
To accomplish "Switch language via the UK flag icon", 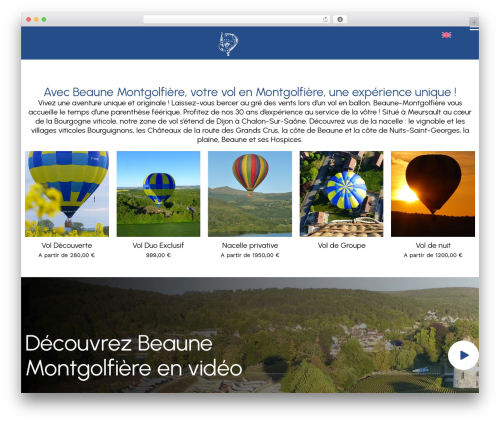I will click(x=446, y=35).
